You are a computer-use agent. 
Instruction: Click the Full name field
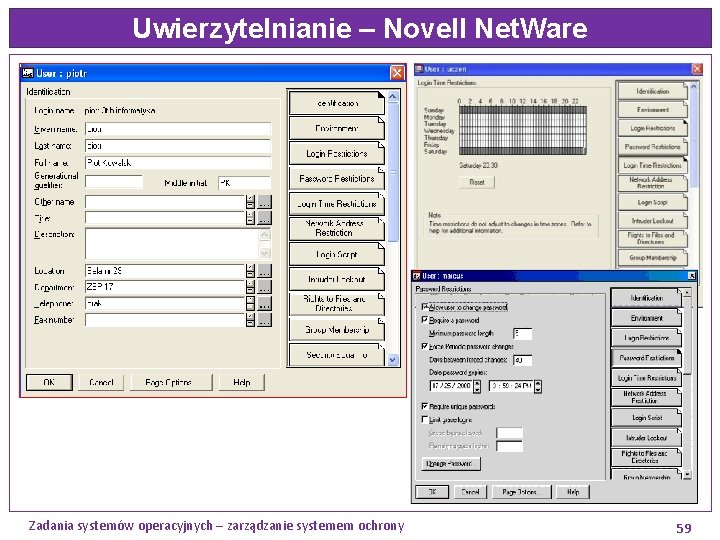pyautogui.click(x=178, y=163)
